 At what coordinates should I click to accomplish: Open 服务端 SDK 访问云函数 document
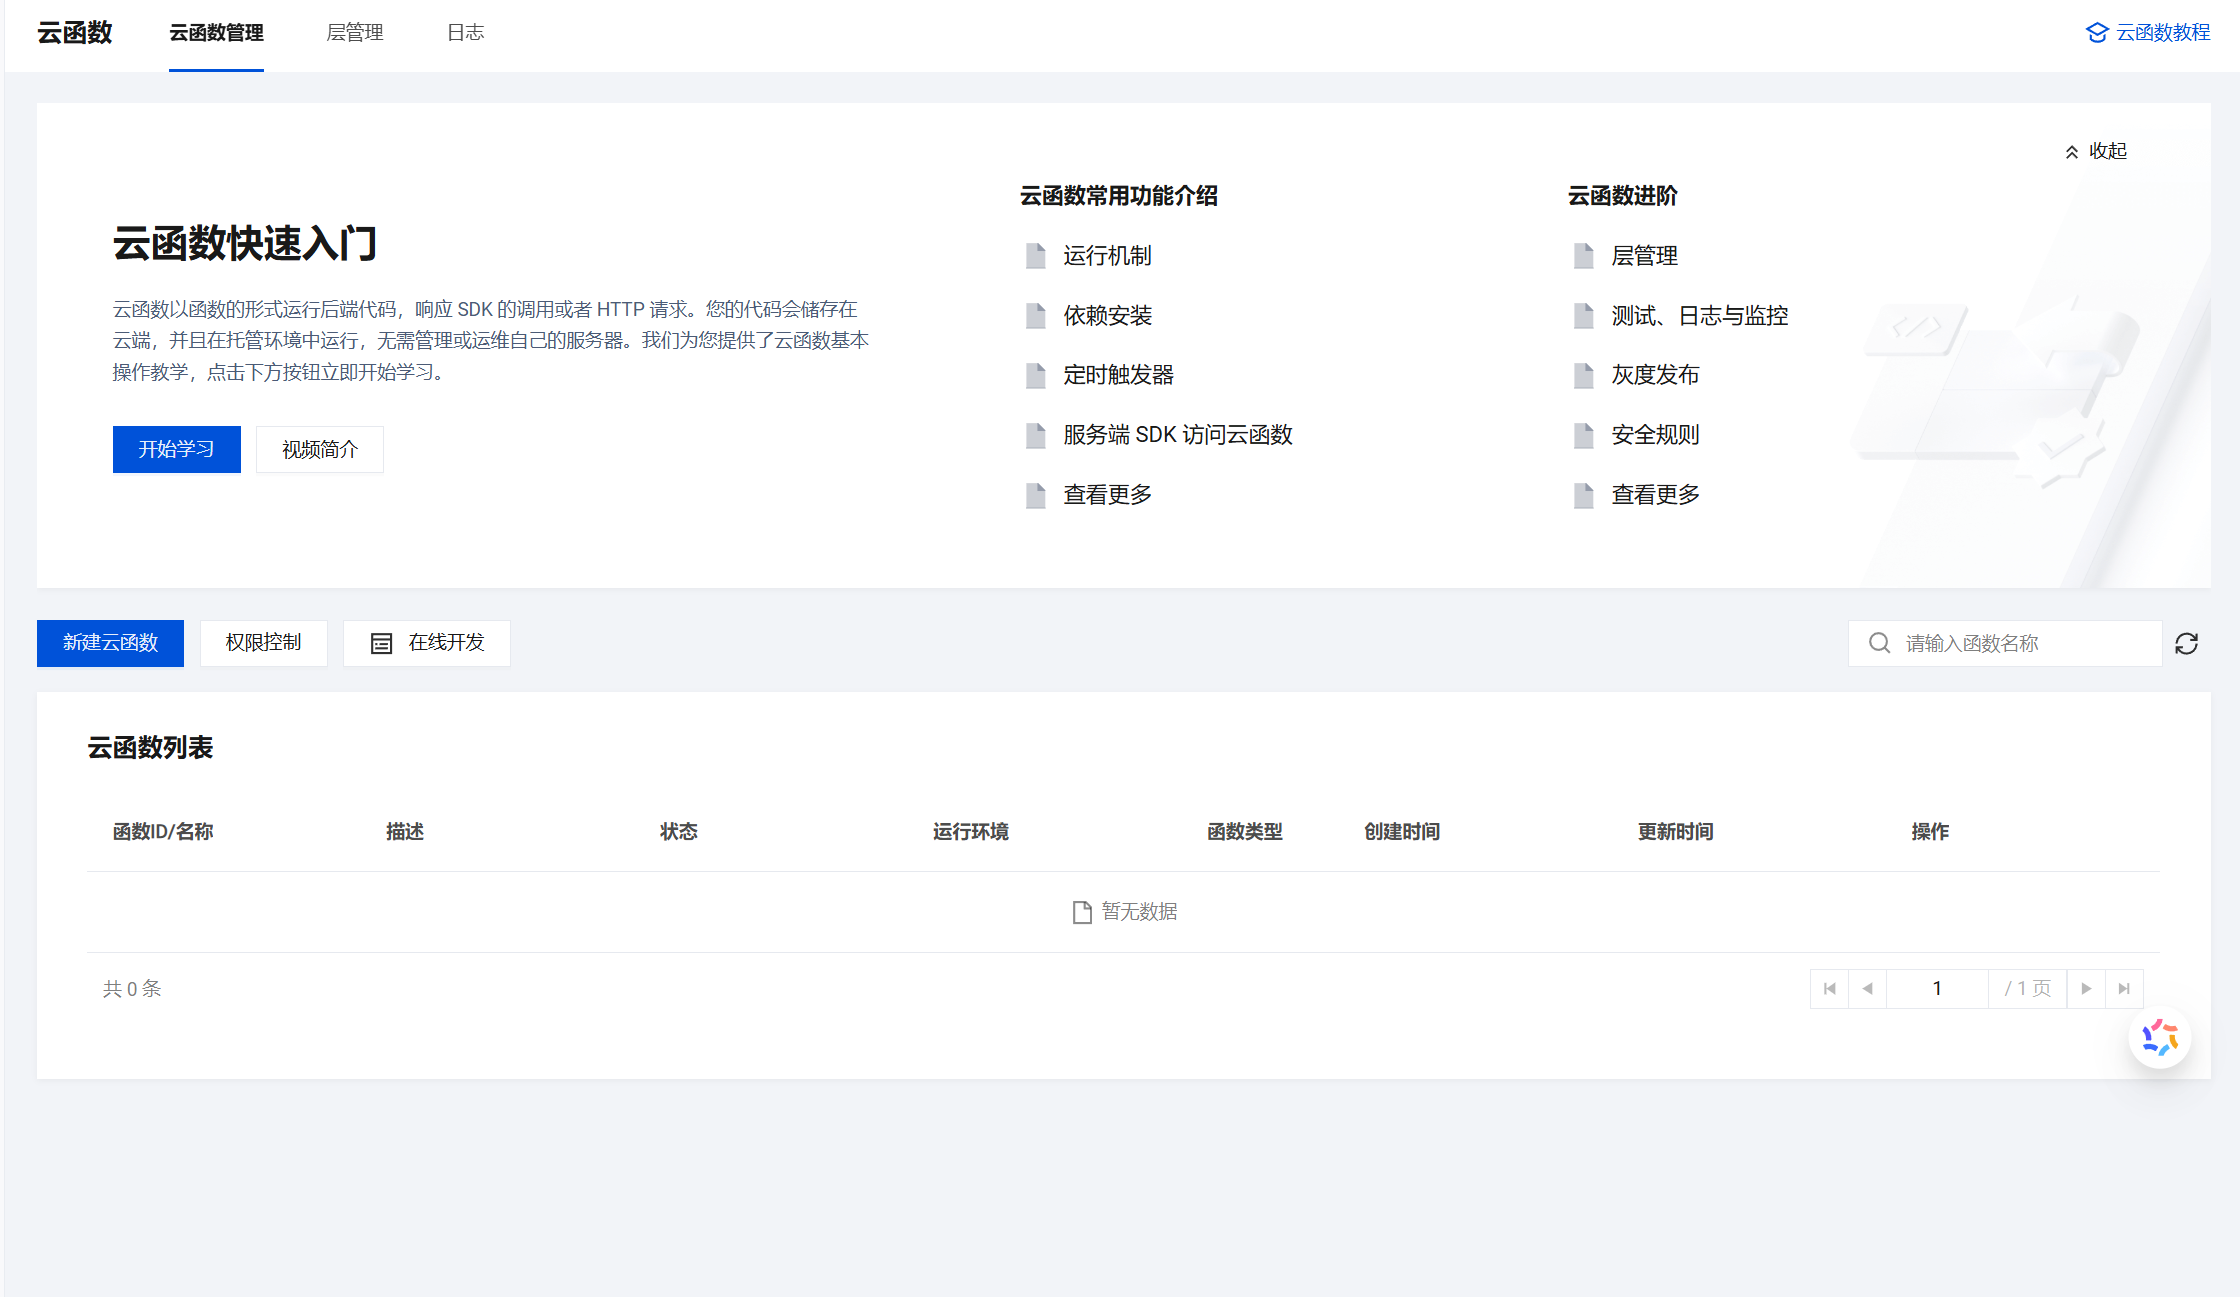(x=1178, y=435)
